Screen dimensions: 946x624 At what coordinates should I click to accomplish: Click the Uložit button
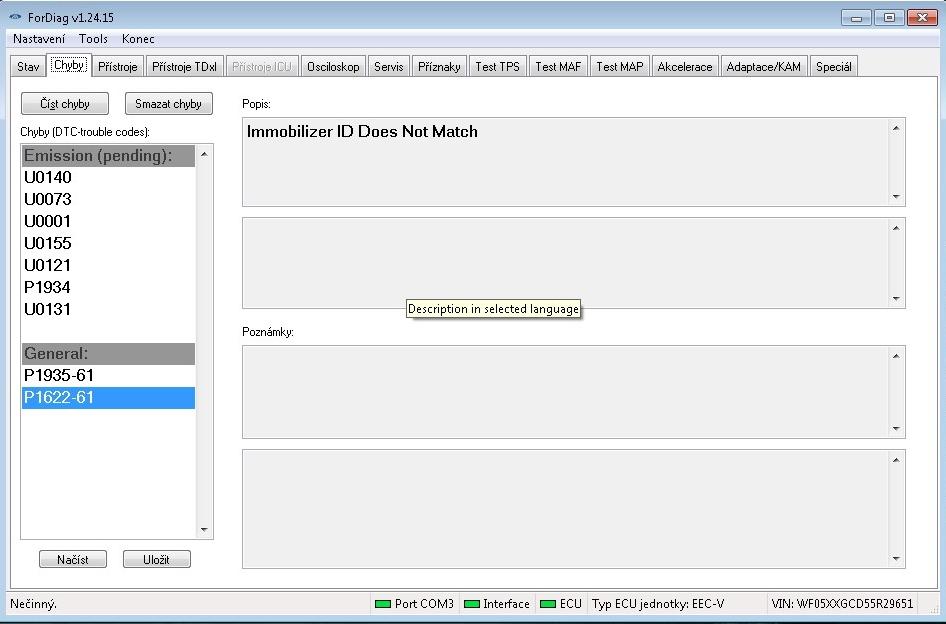tap(156, 560)
